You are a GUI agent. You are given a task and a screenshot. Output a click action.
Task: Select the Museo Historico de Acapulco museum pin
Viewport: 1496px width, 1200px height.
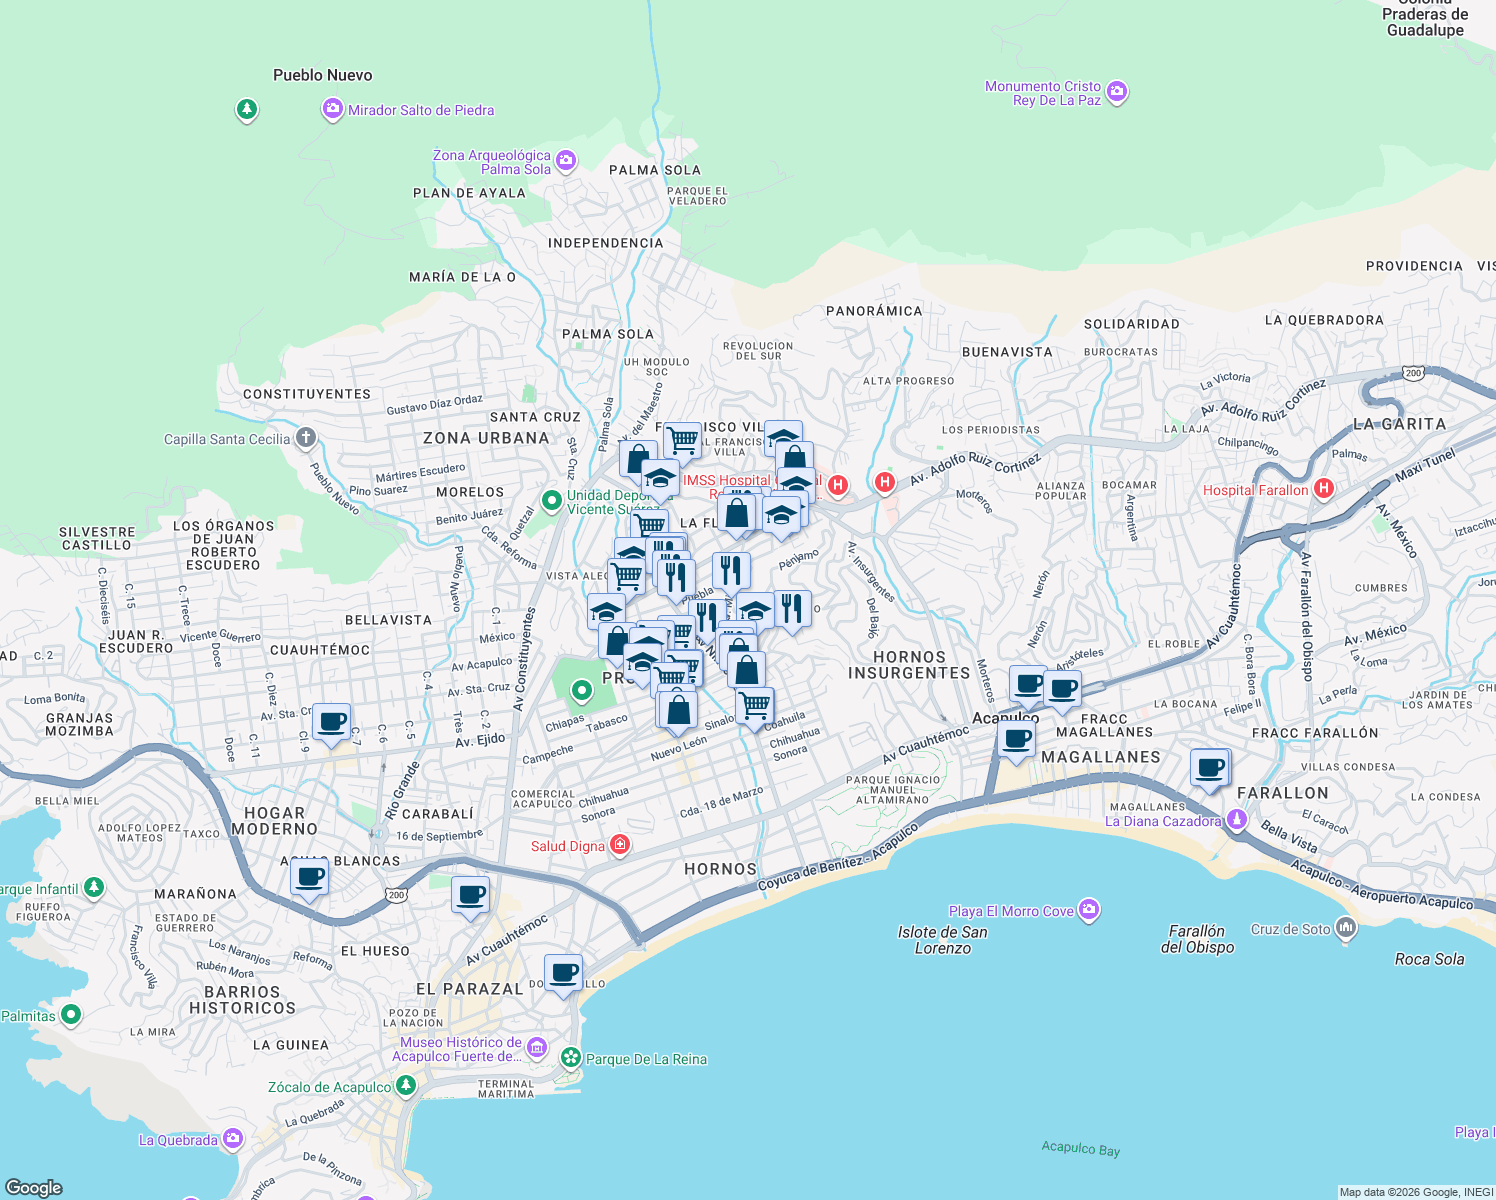coord(536,1046)
